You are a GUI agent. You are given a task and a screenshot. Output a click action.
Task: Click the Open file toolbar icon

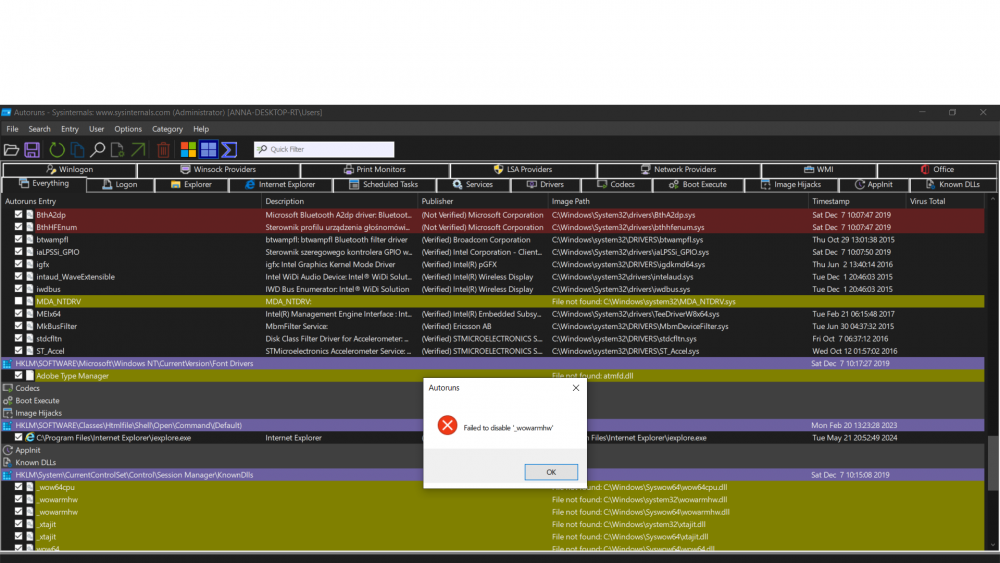12,150
